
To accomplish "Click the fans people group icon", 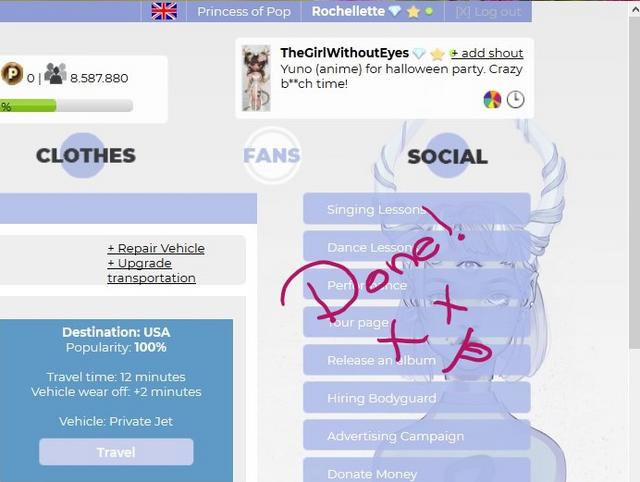I will (x=55, y=73).
